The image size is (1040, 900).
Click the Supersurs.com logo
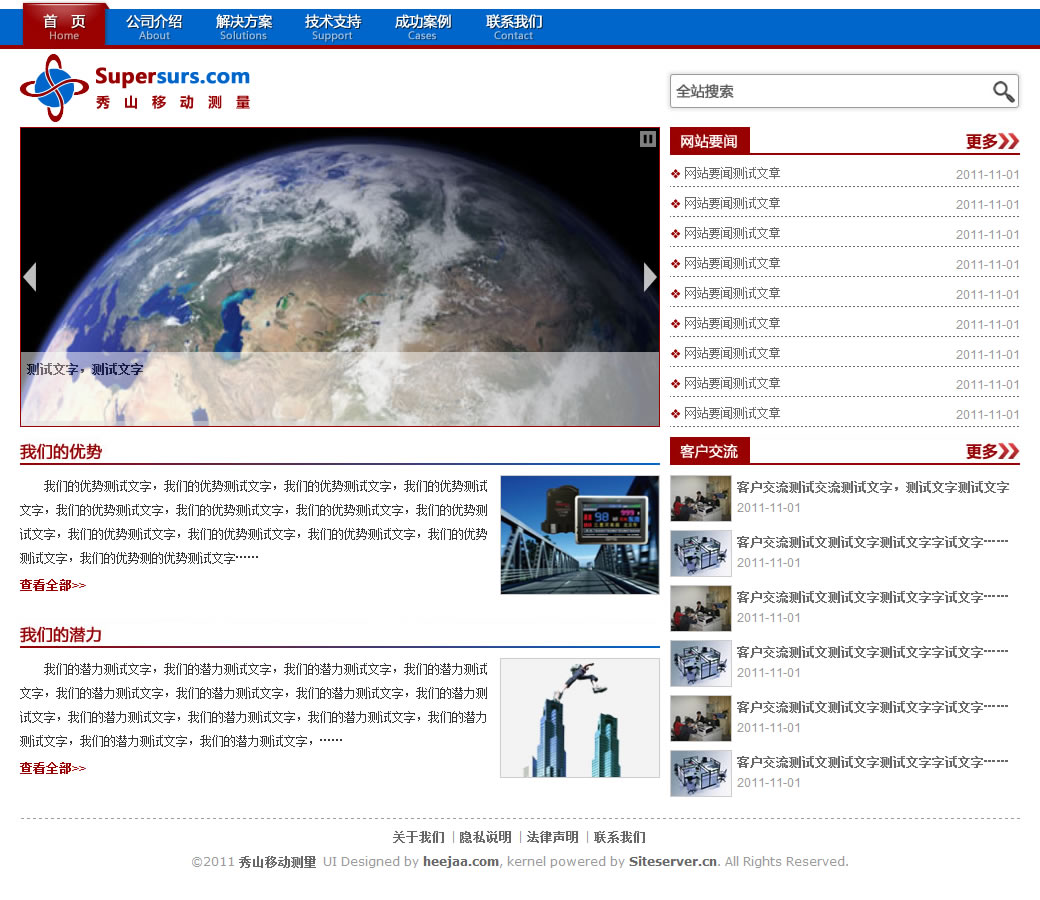coord(135,88)
